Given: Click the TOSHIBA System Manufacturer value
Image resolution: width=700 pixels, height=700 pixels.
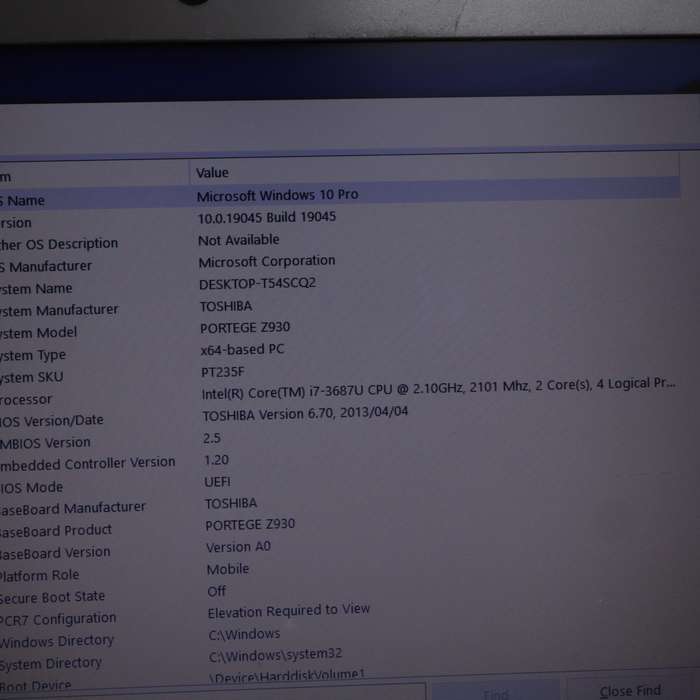Looking at the screenshot, I should click(226, 306).
